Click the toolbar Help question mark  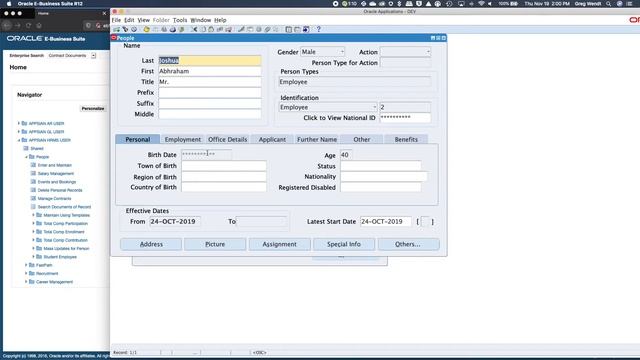coord(318,29)
